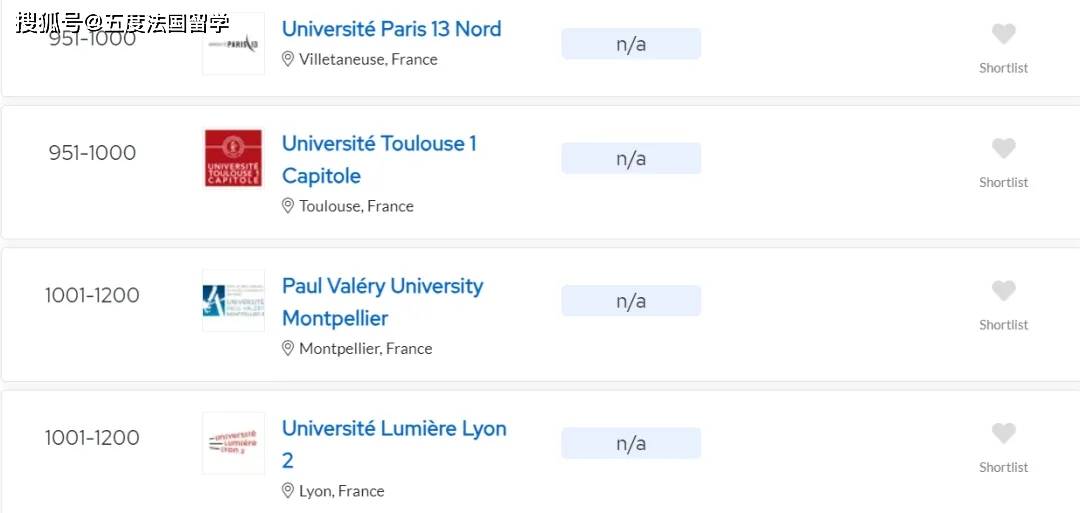Click the location pin beside Toulouse, France
Viewport: 1080px width, 513px height.
coord(288,206)
